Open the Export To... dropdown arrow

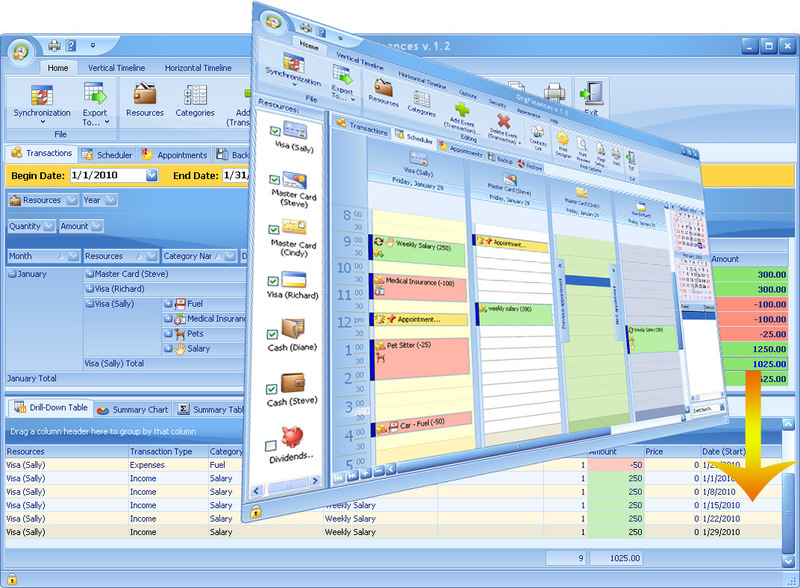pos(352,97)
